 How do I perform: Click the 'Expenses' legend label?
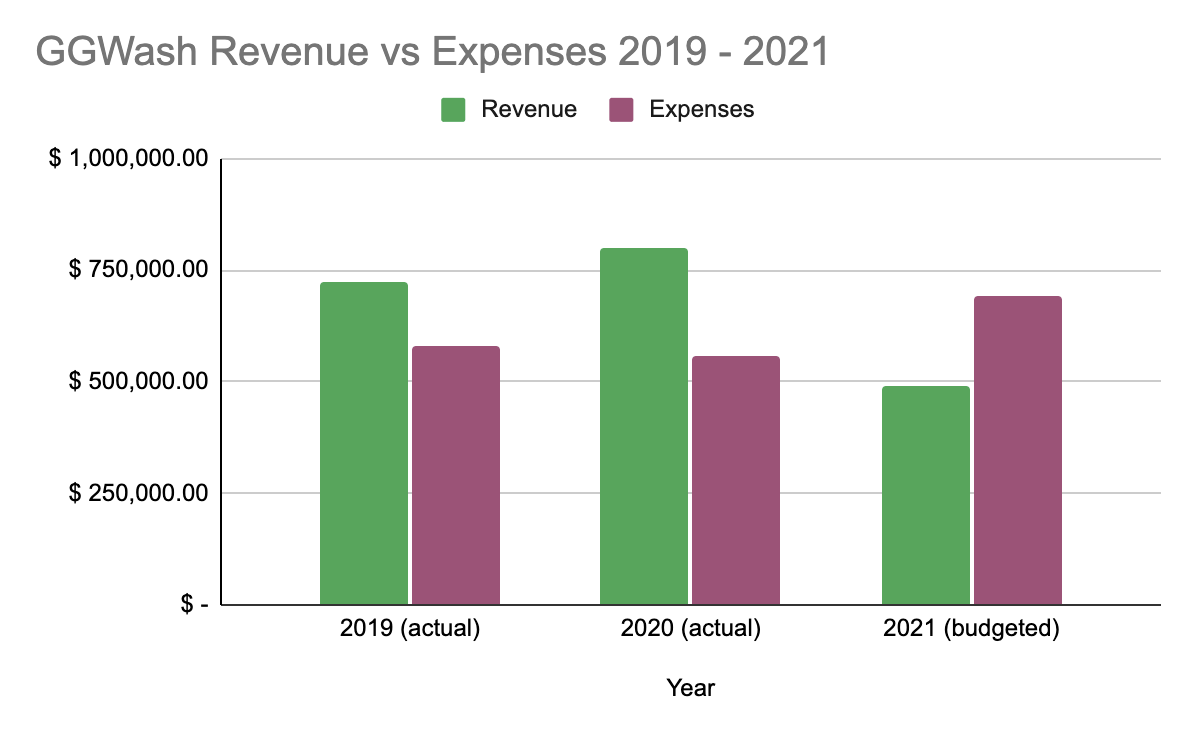[x=702, y=109]
